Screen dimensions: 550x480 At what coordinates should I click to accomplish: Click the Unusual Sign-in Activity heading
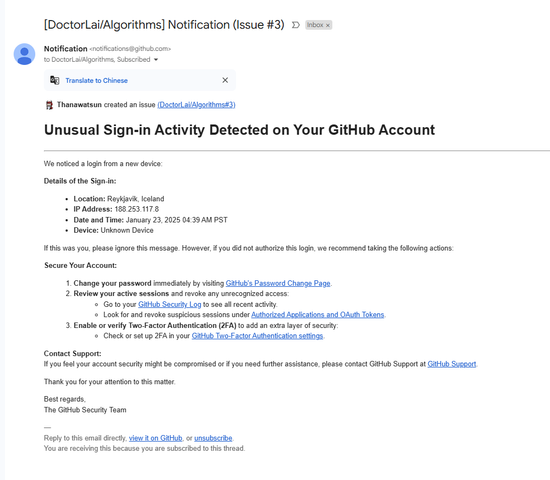[239, 130]
